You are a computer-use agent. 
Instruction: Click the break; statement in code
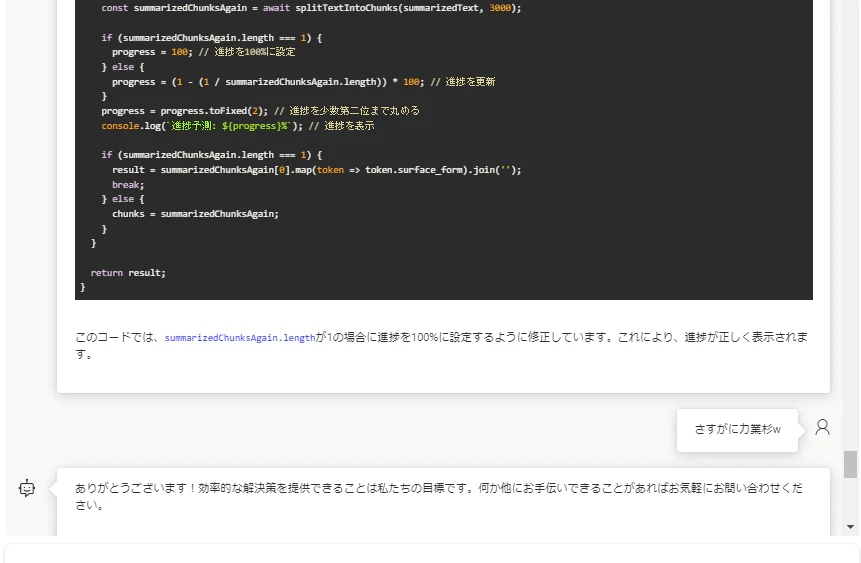pyautogui.click(x=128, y=185)
